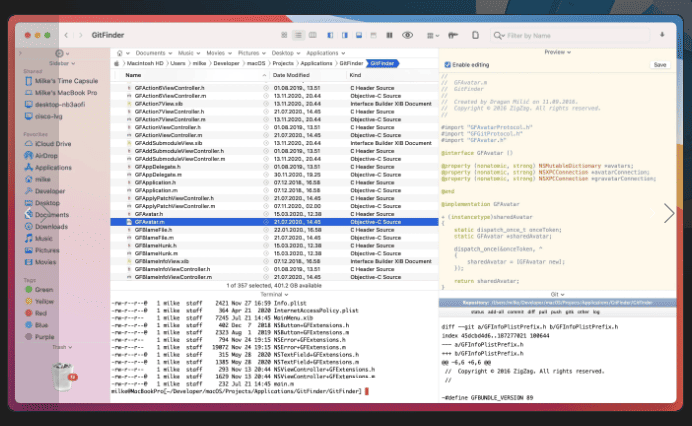
Task: Open the action circle menu above sidebar
Action: pyautogui.click(x=62, y=53)
